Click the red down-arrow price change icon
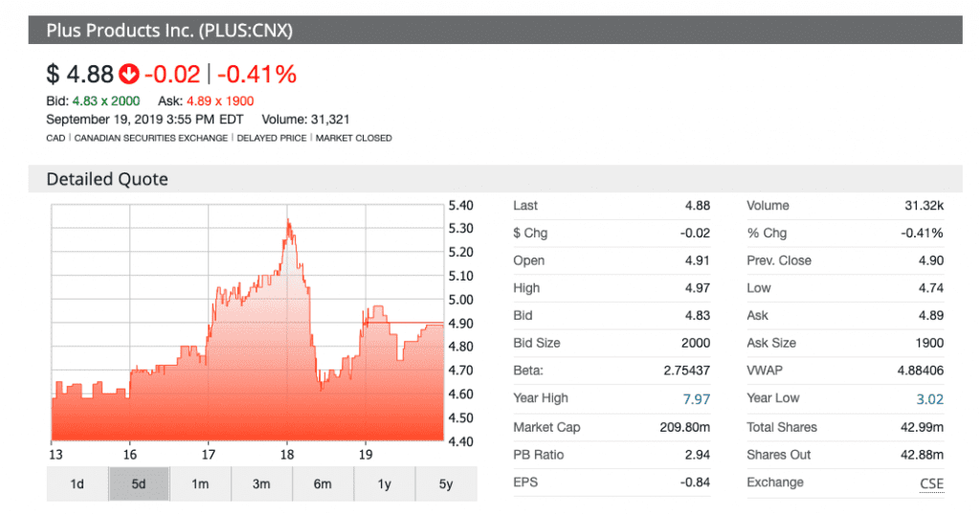This screenshot has width=980, height=516. coord(129,74)
